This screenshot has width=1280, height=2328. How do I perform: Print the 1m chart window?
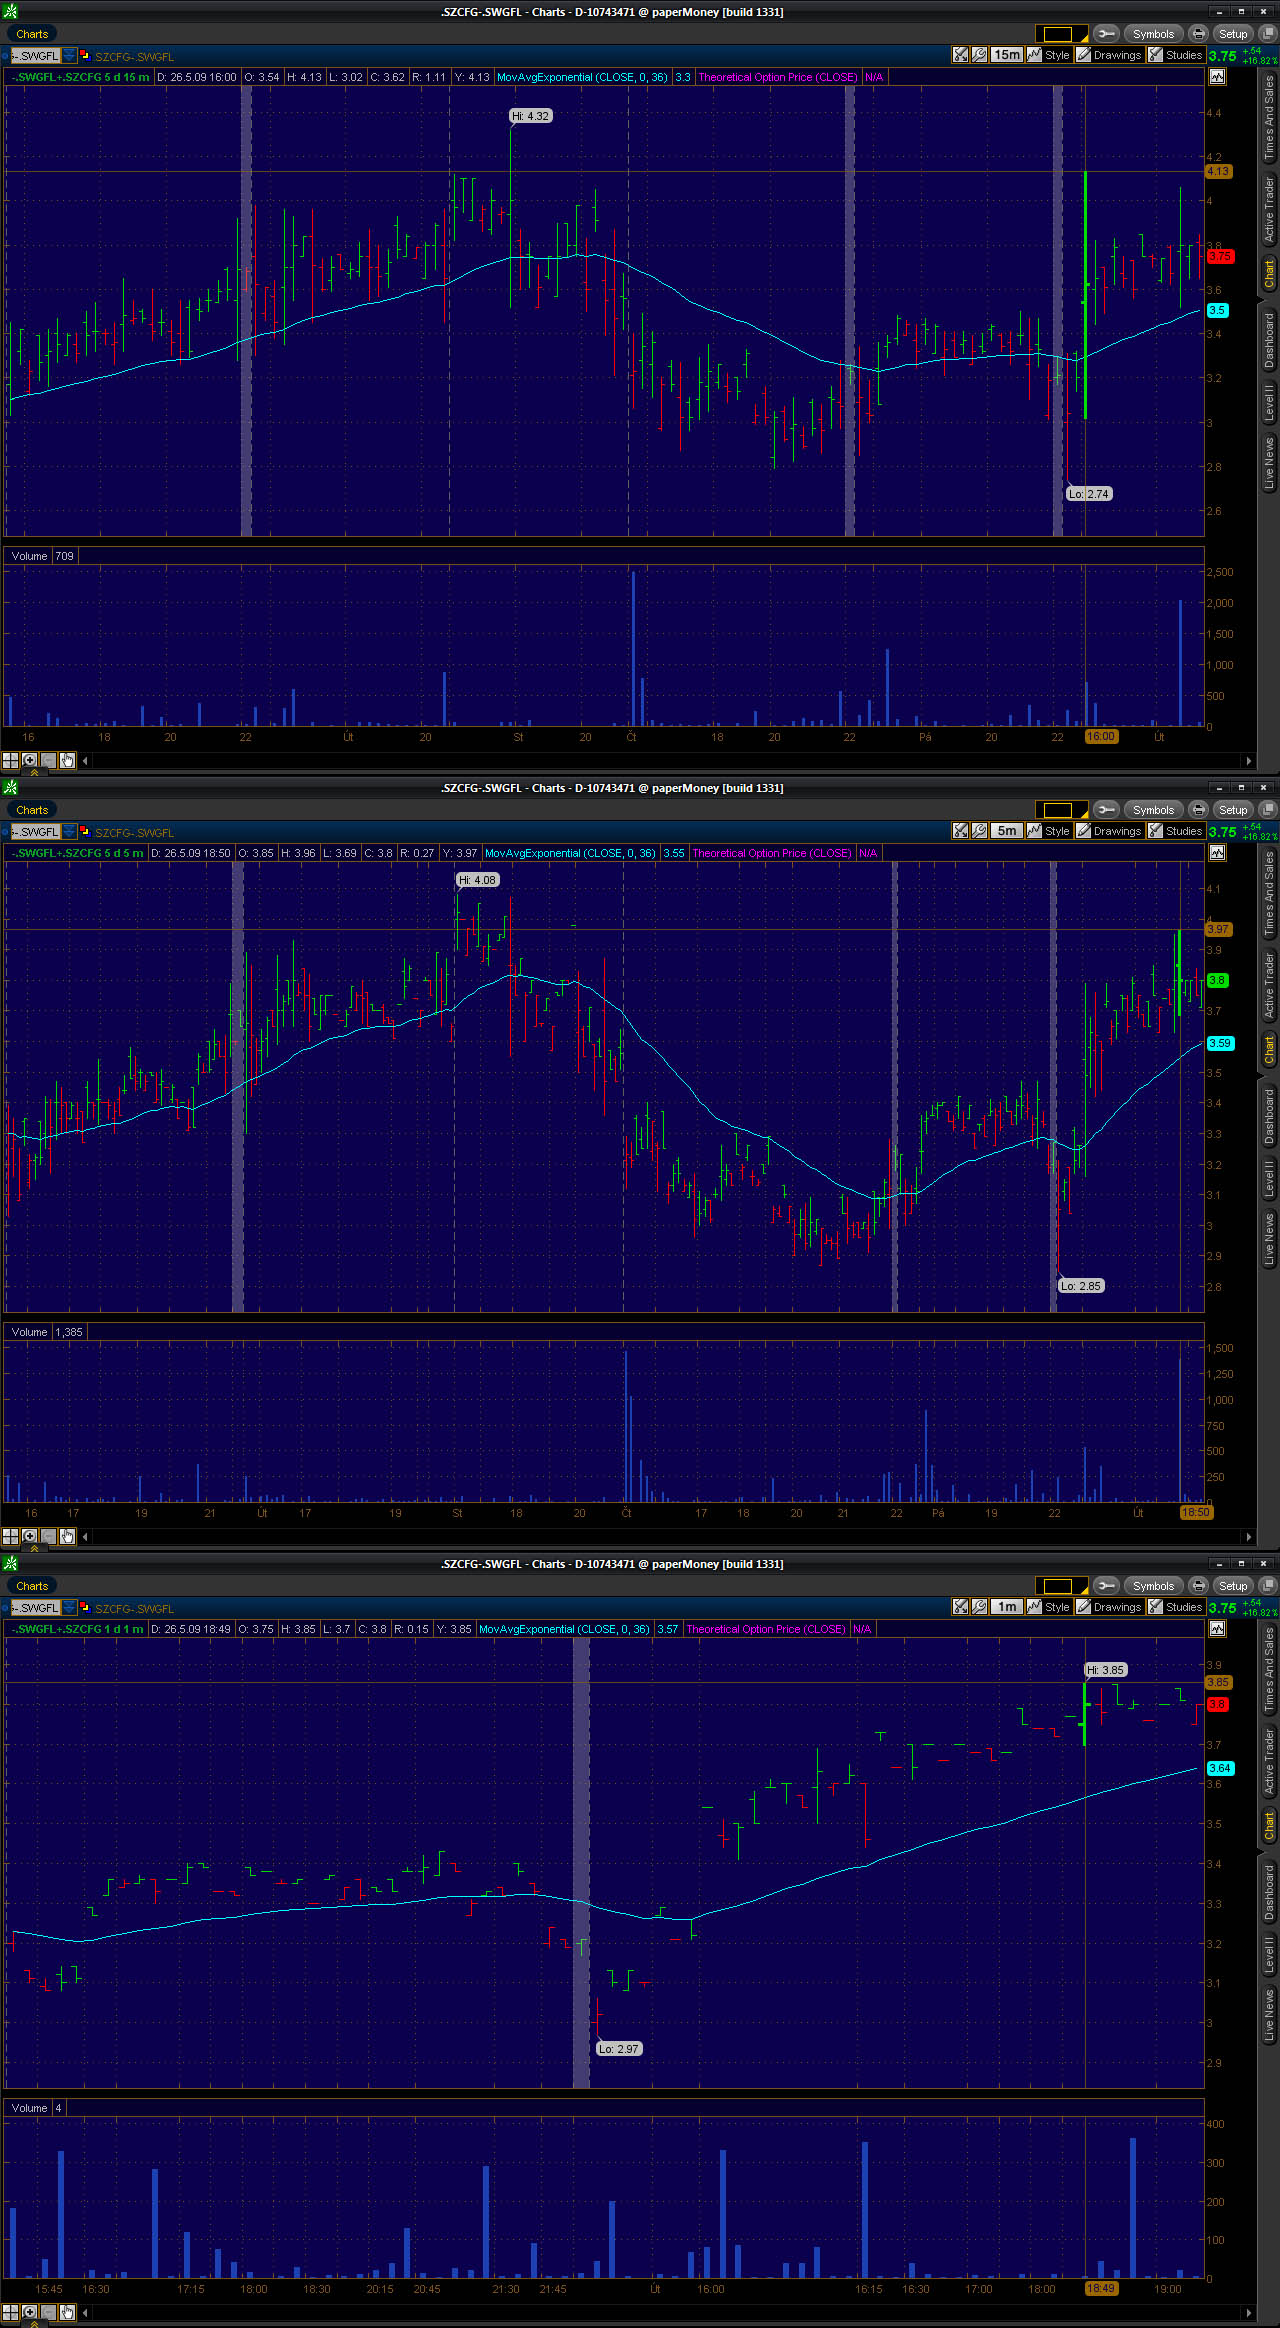tap(1198, 1586)
